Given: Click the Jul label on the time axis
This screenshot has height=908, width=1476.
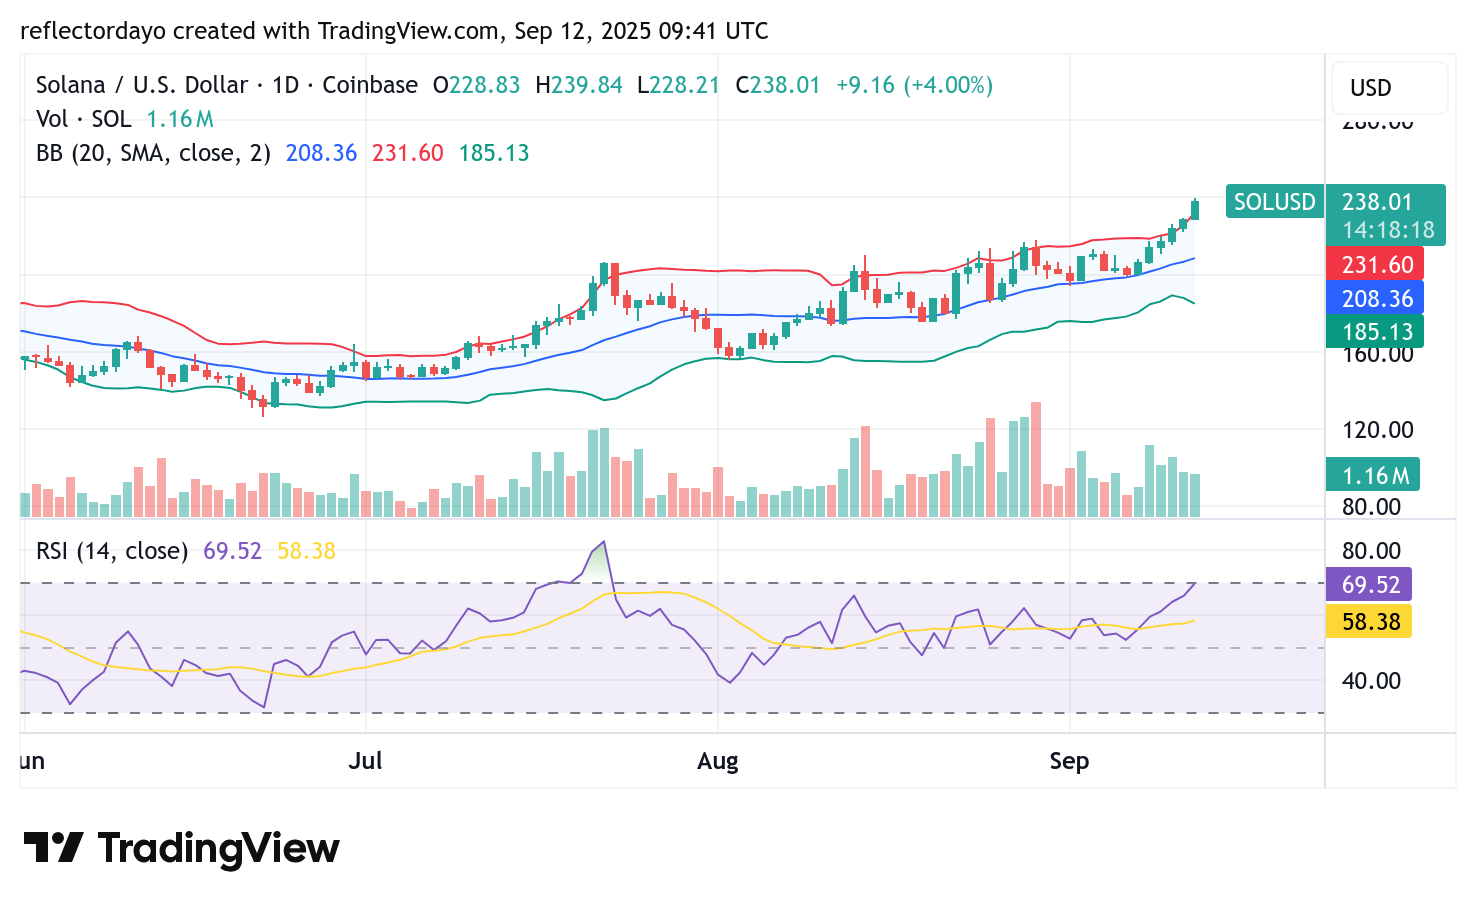Looking at the screenshot, I should [x=365, y=761].
